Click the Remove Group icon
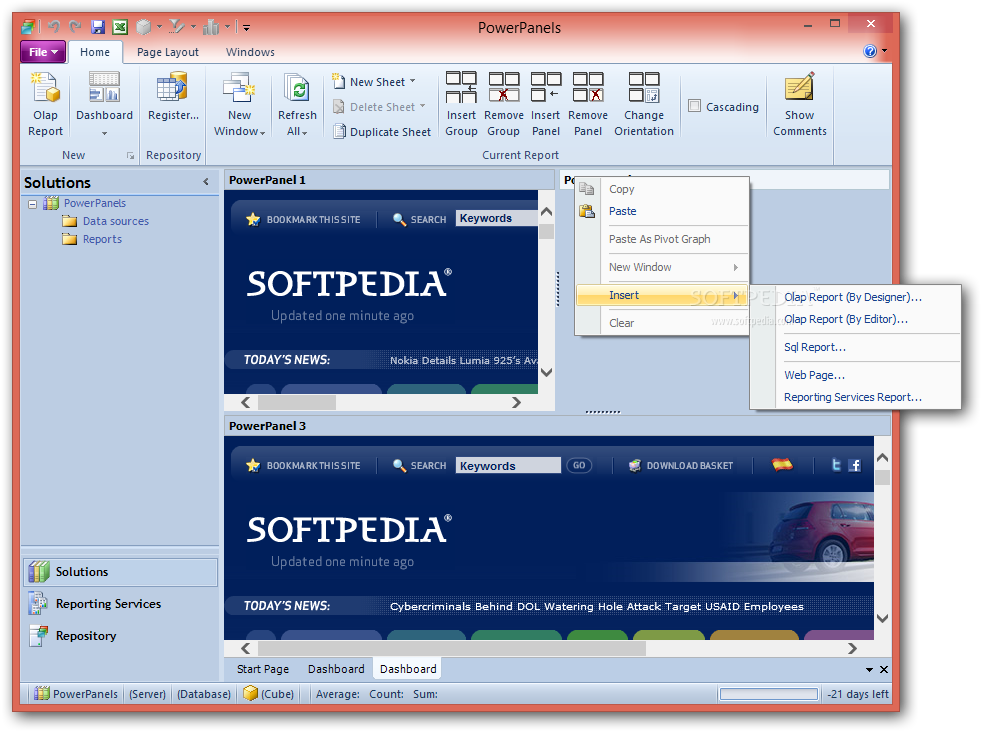 (x=504, y=87)
